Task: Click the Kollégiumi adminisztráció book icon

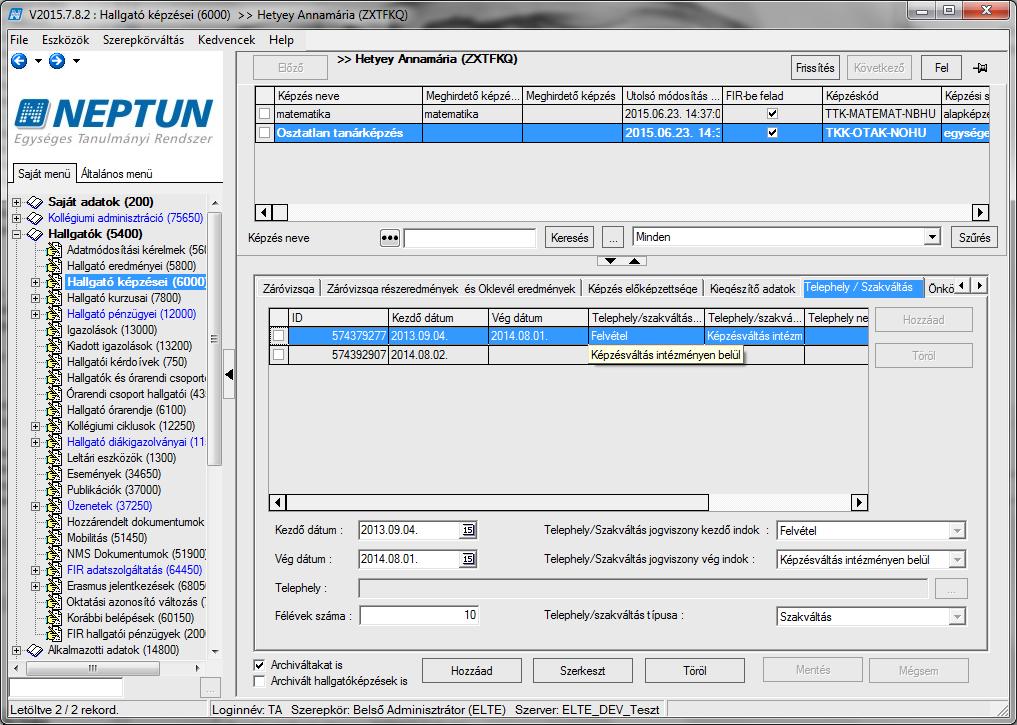Action: coord(34,218)
